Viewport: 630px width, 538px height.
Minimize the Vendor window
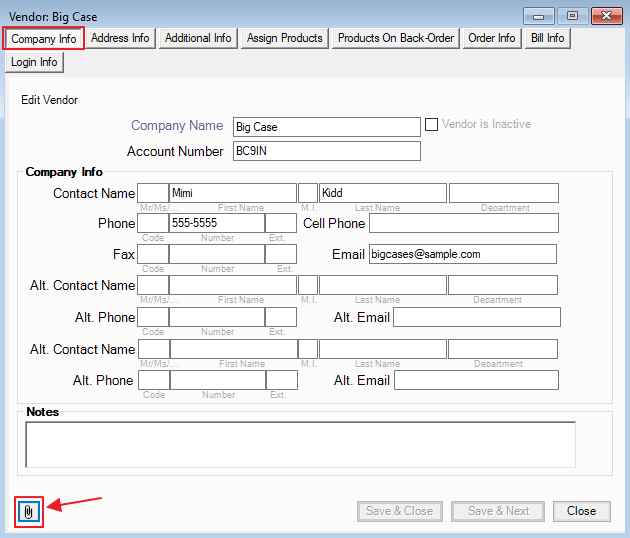coord(540,16)
